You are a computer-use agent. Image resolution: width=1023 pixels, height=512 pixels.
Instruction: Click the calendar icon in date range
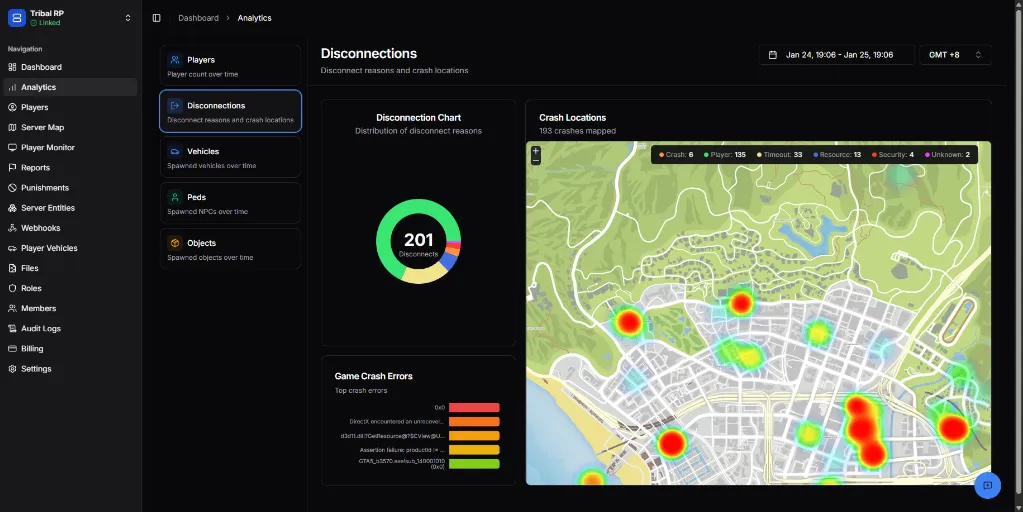point(772,55)
